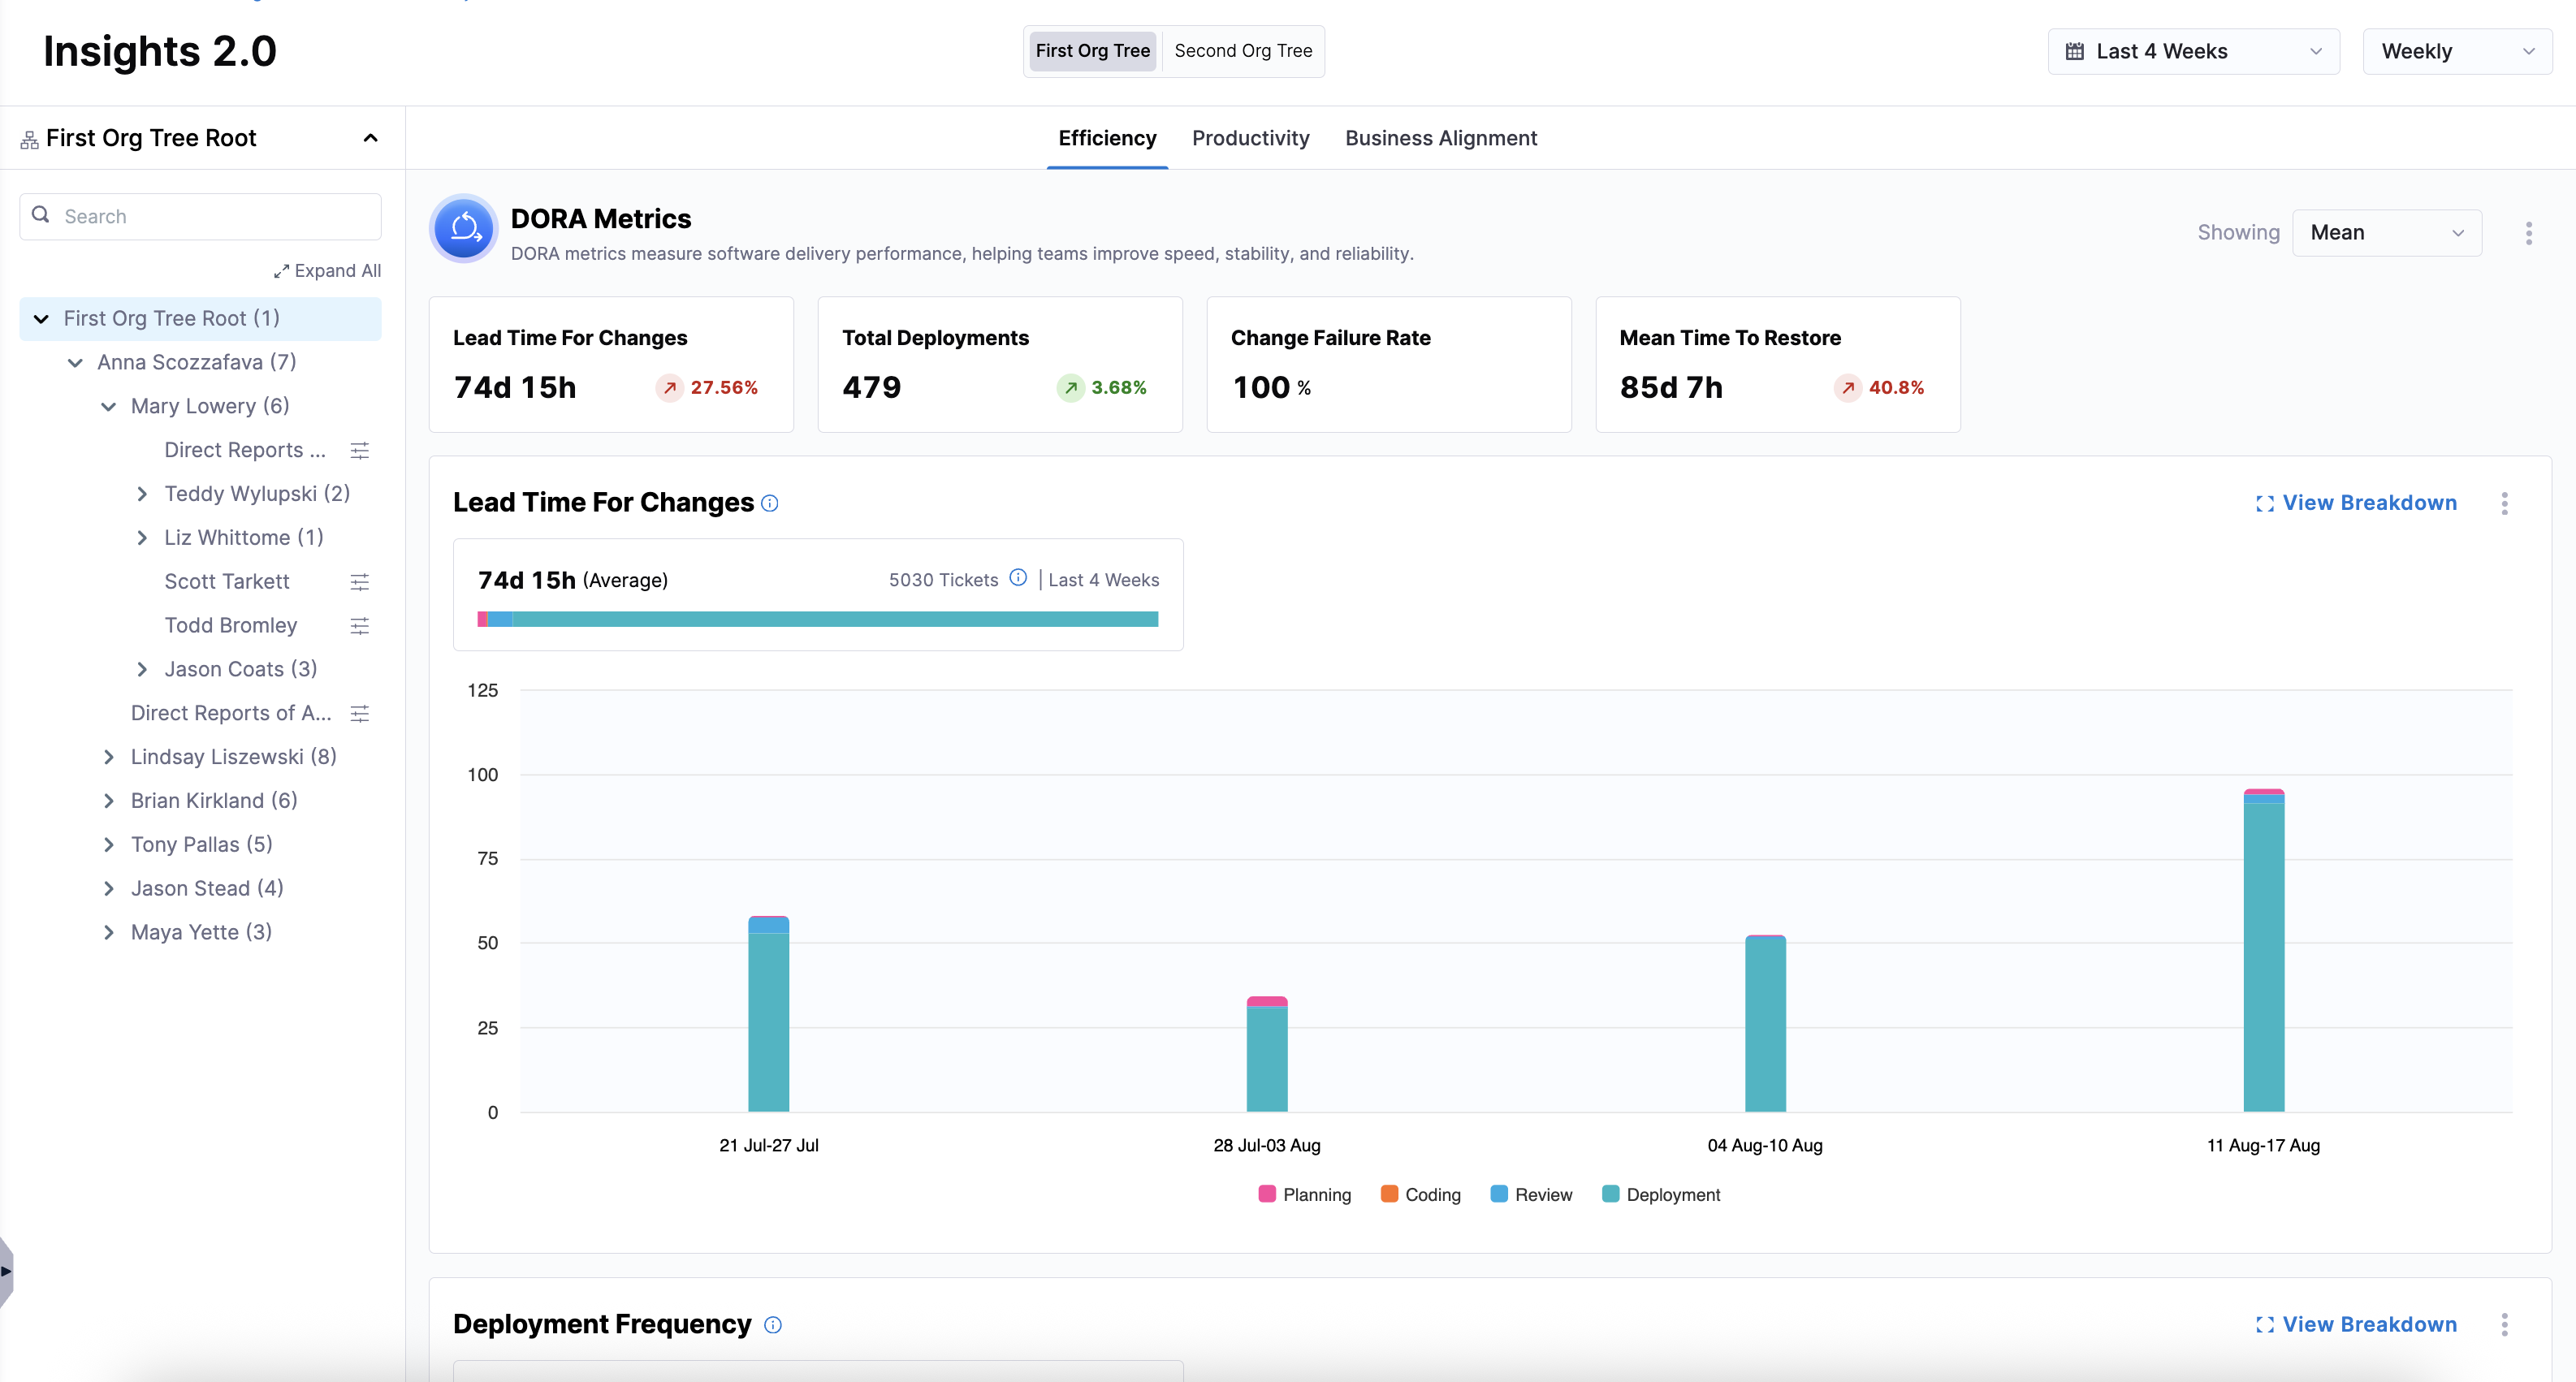This screenshot has height=1382, width=2576.
Task: Expand the Lindsay Liszewski tree node
Action: click(x=109, y=757)
